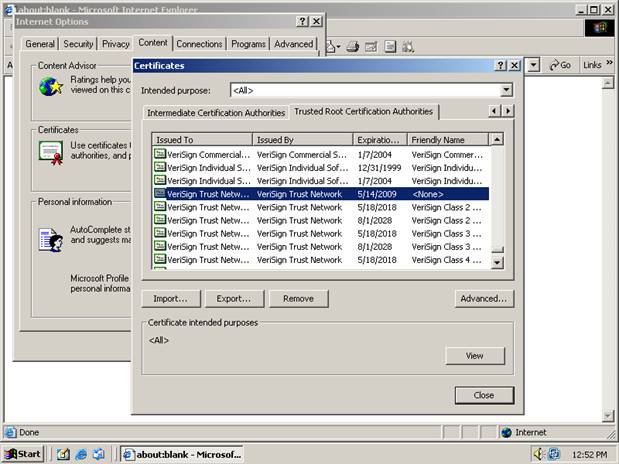Click the certificate icon of VeriSign Commercial row
619x464 pixels.
click(159, 154)
